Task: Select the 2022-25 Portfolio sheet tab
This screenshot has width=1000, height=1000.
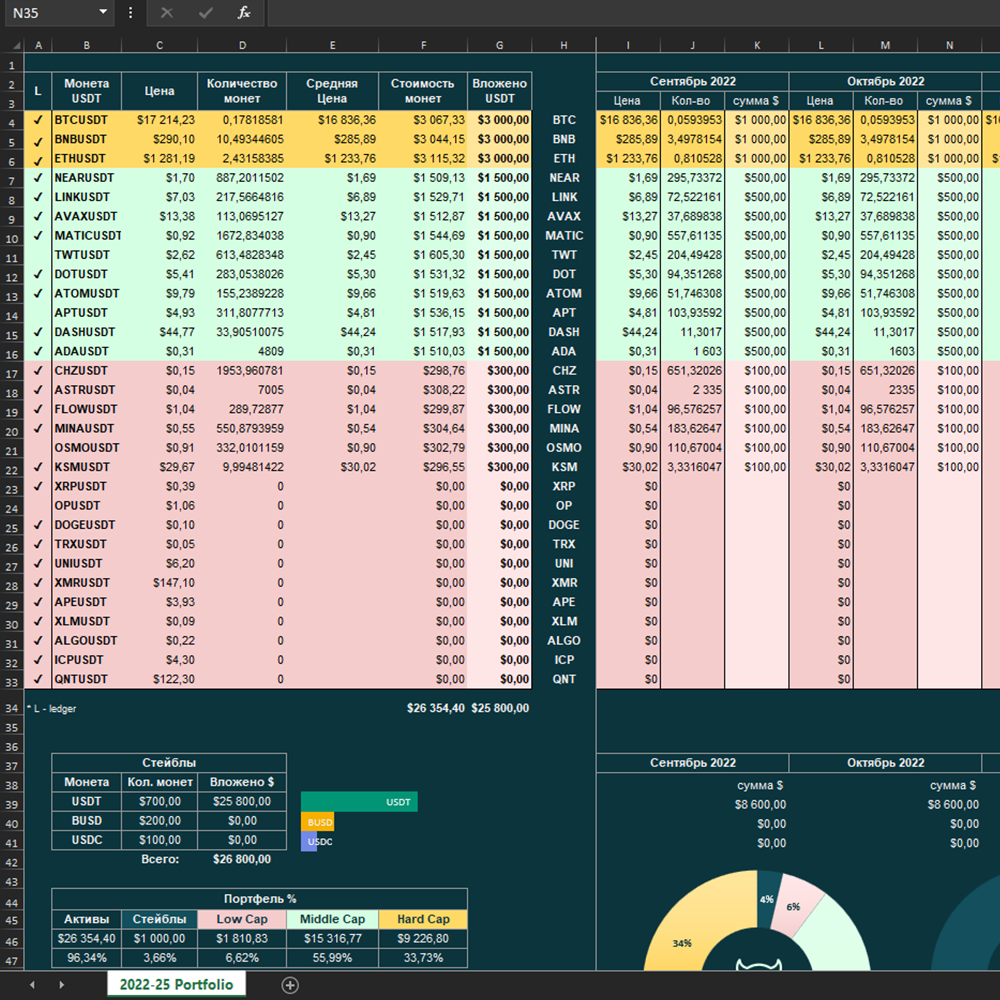Action: 176,984
